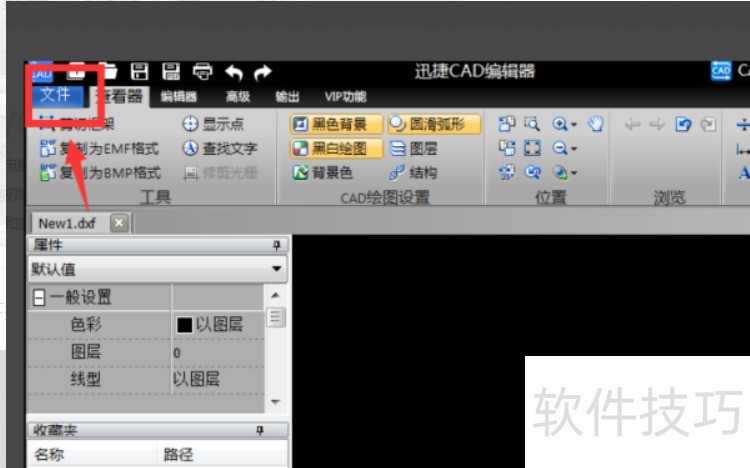Close the New1.dxf document tab
The image size is (750, 468).
coord(118,222)
